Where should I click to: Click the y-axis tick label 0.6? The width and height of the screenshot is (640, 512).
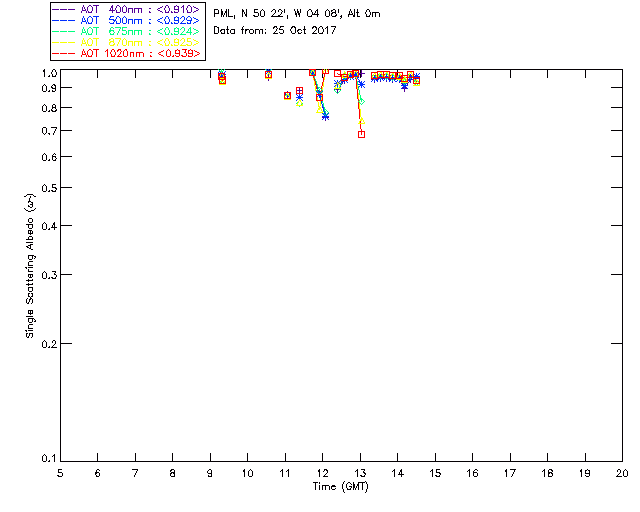(49, 157)
